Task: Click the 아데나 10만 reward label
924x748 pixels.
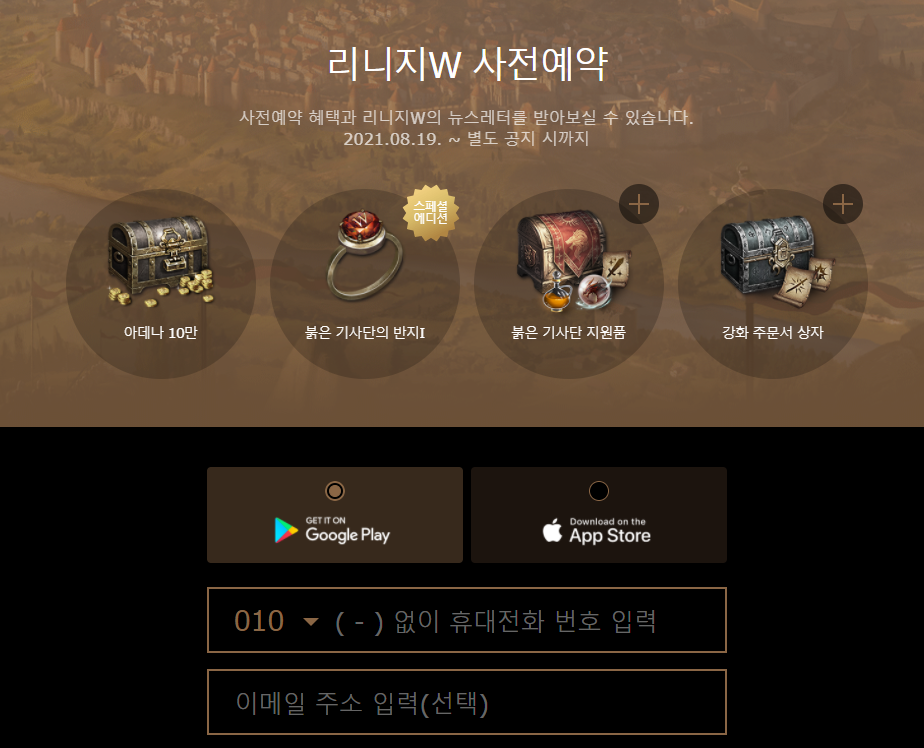Action: [x=160, y=332]
